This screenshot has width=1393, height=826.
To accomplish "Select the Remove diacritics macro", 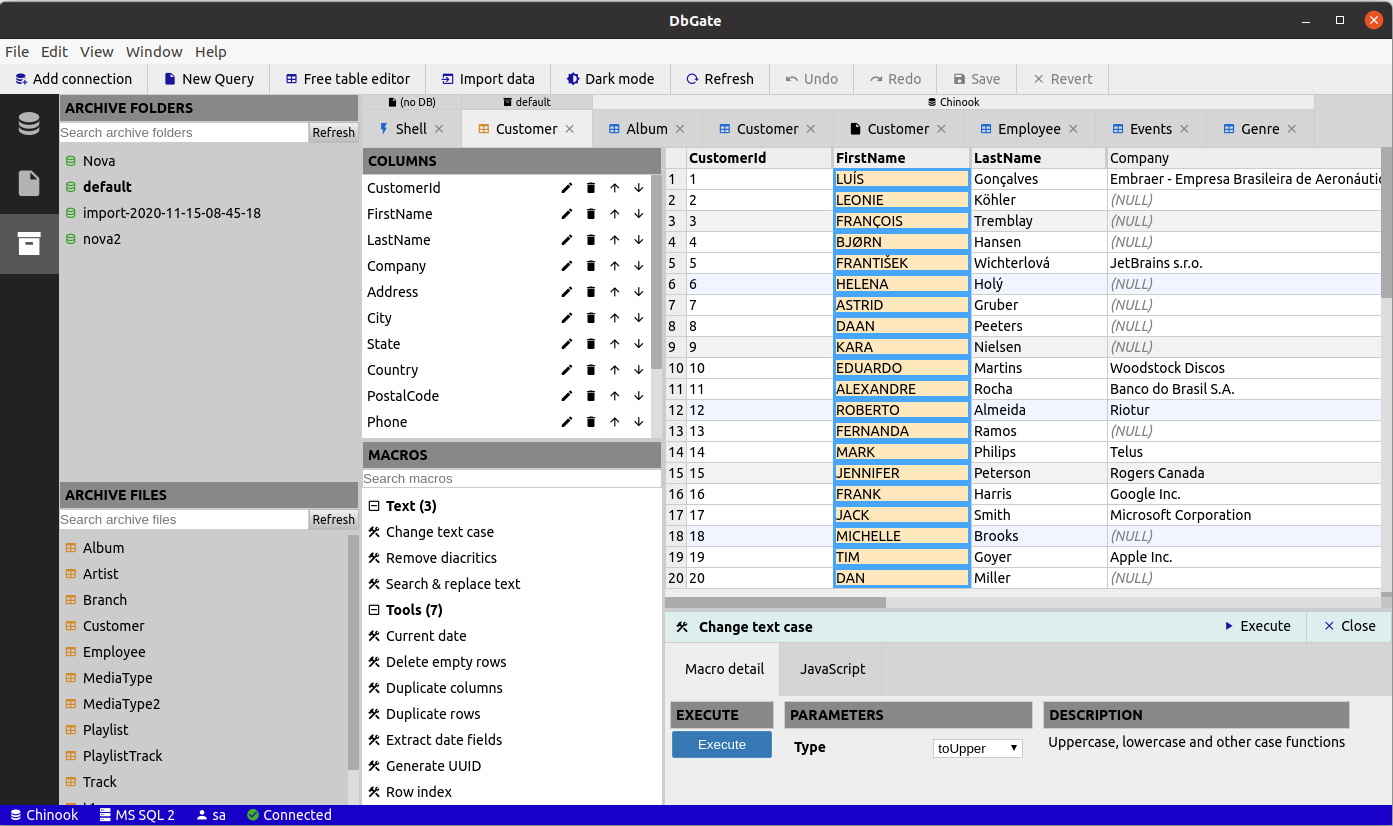I will (441, 558).
